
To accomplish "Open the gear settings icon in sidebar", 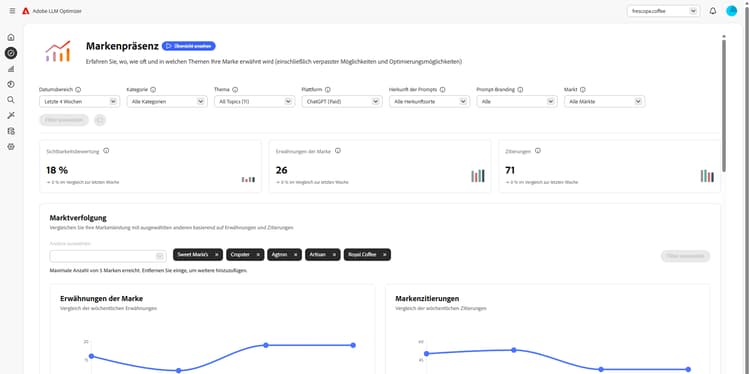I will [11, 147].
